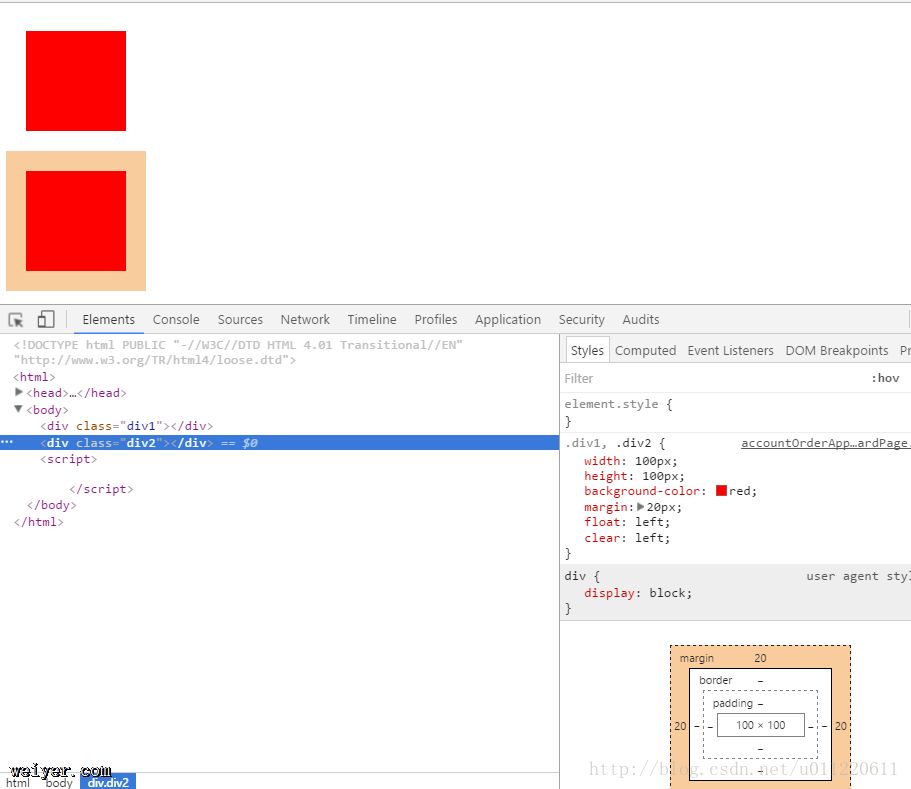
Task: Select the opening script tag node
Action: 69,459
